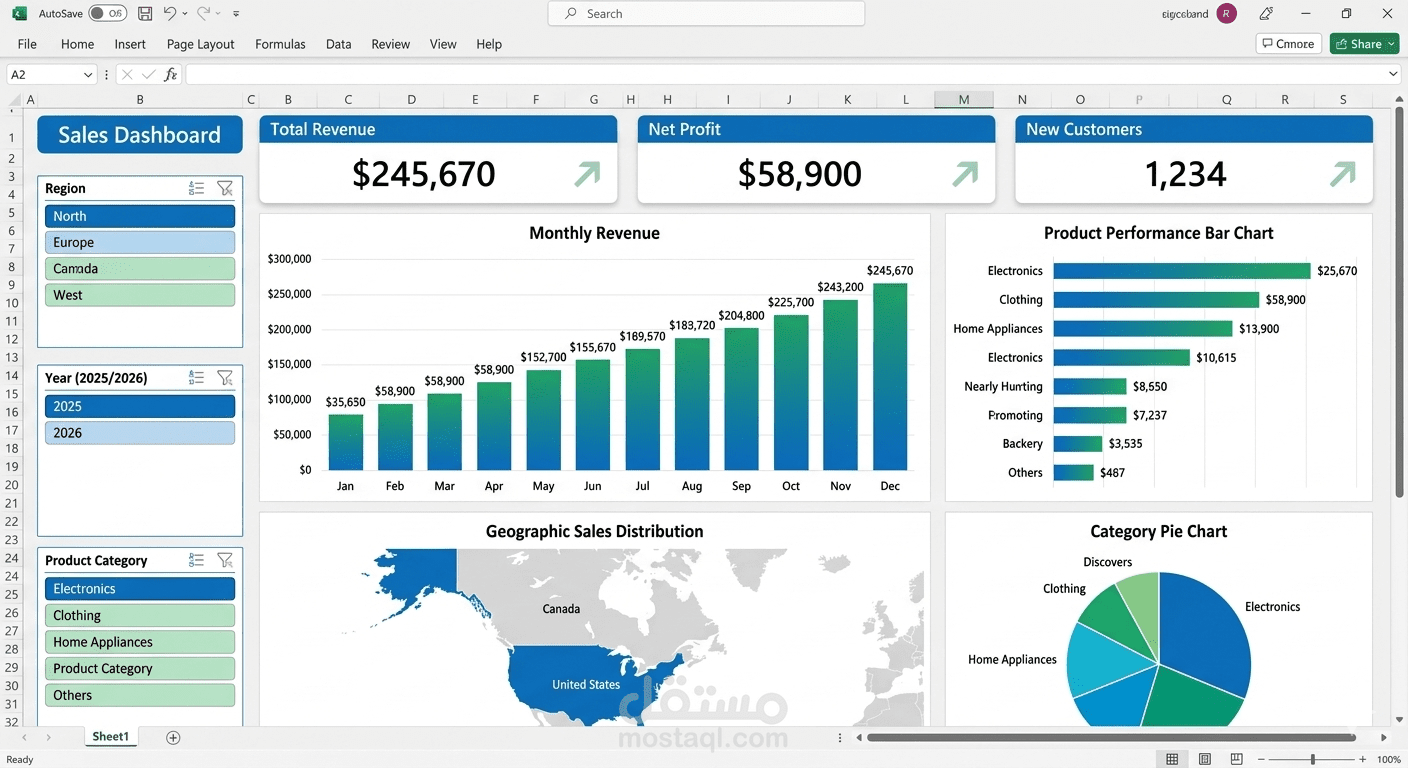Click the Comments button
The width and height of the screenshot is (1408, 768).
(1289, 44)
